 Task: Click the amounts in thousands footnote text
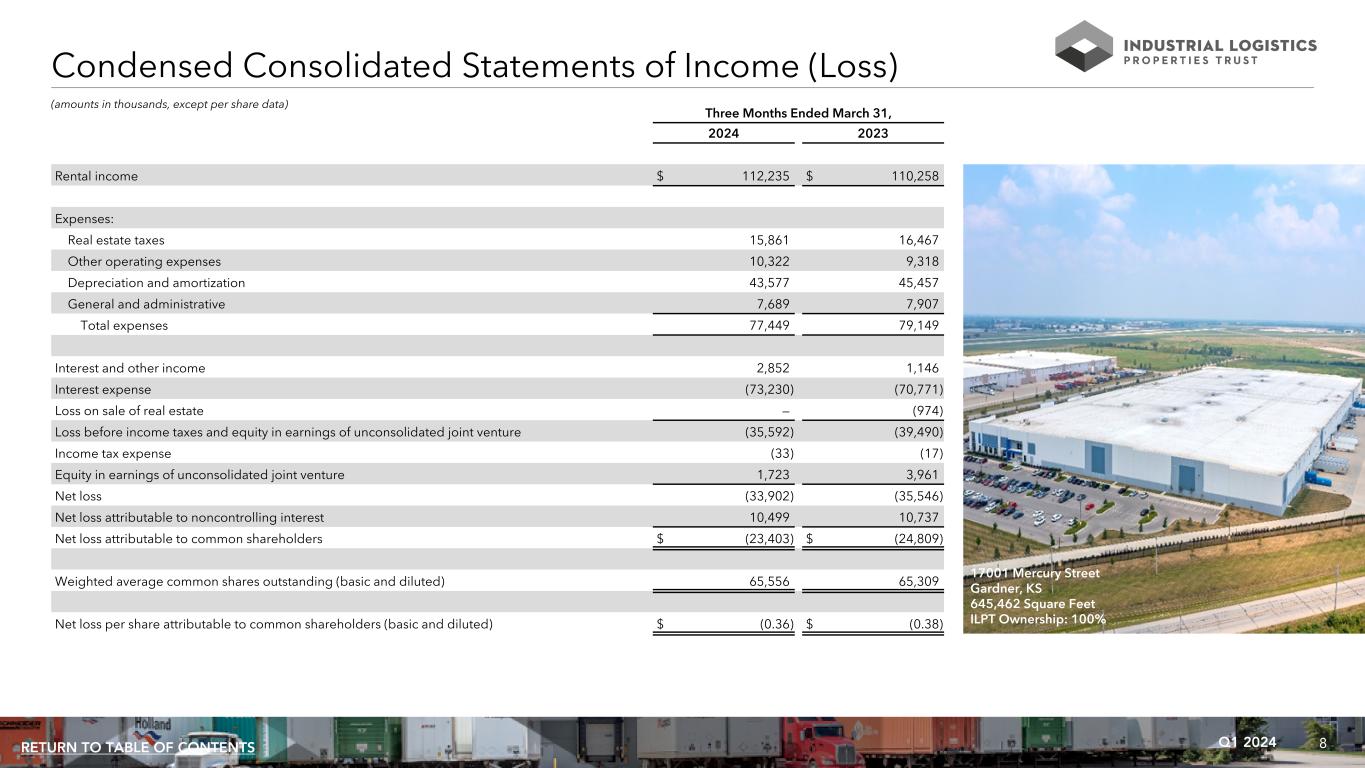point(169,105)
